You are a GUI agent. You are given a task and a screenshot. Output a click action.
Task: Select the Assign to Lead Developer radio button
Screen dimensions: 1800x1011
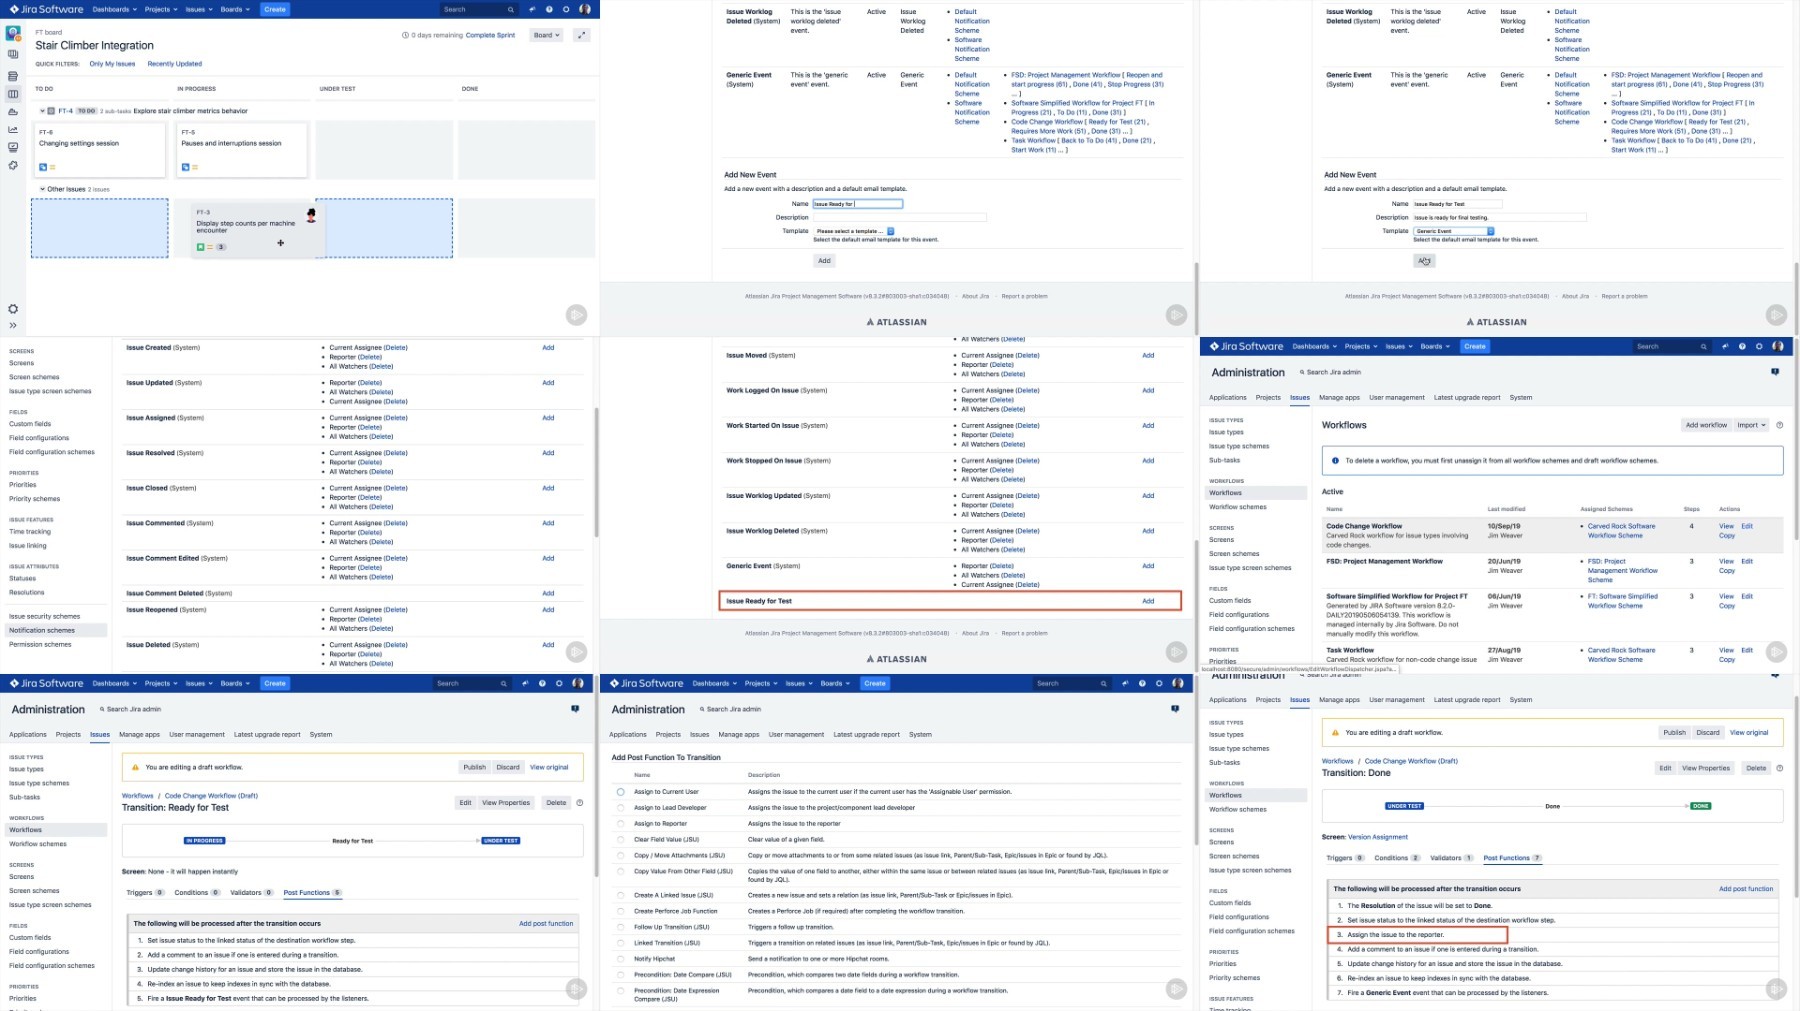[x=621, y=808]
